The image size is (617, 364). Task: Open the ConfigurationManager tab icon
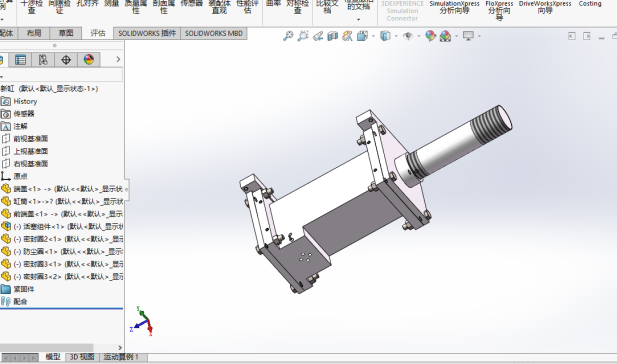click(x=43, y=60)
